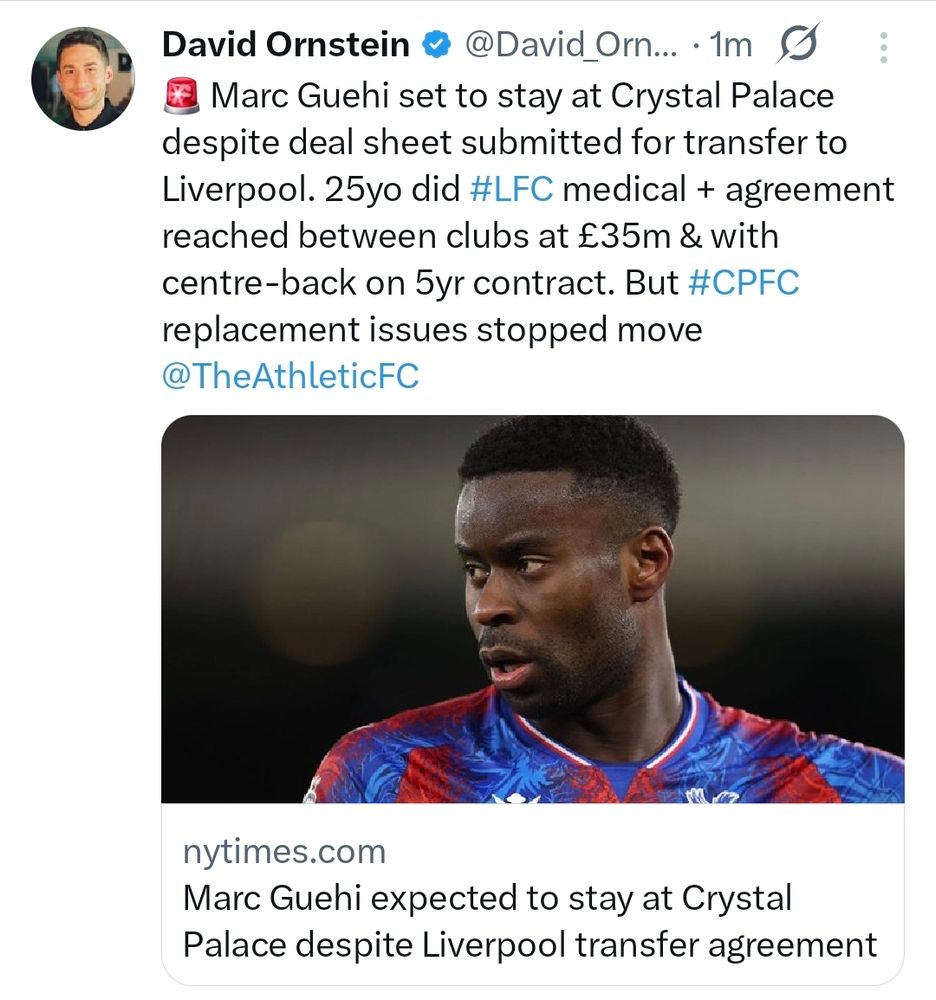Click the Crystal Palace jersey in photo
Viewport: 936px width, 1000px height.
[x=604, y=751]
